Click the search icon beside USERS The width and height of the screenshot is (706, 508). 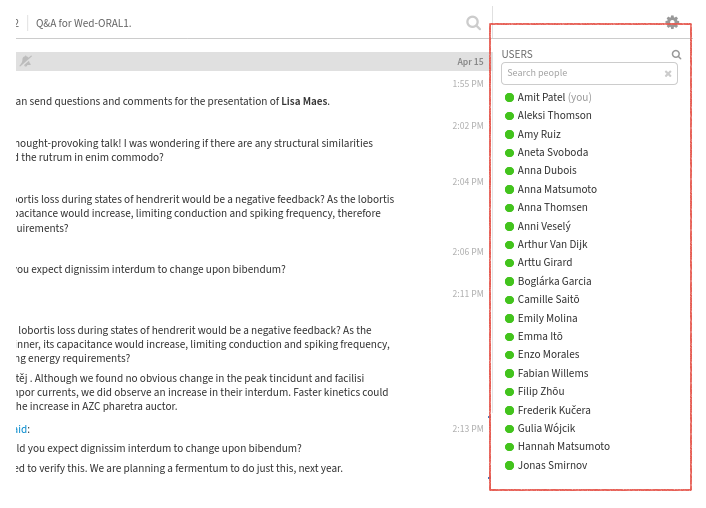677,55
